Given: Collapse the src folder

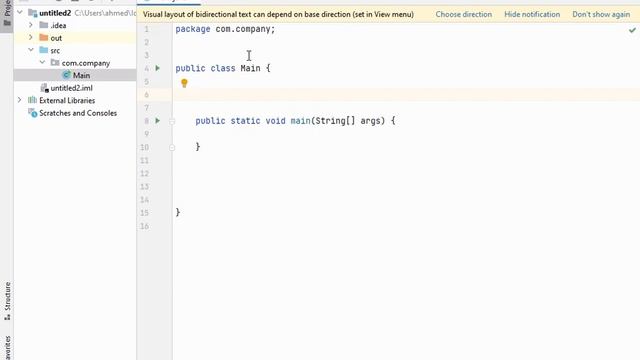Looking at the screenshot, I should tap(31, 50).
